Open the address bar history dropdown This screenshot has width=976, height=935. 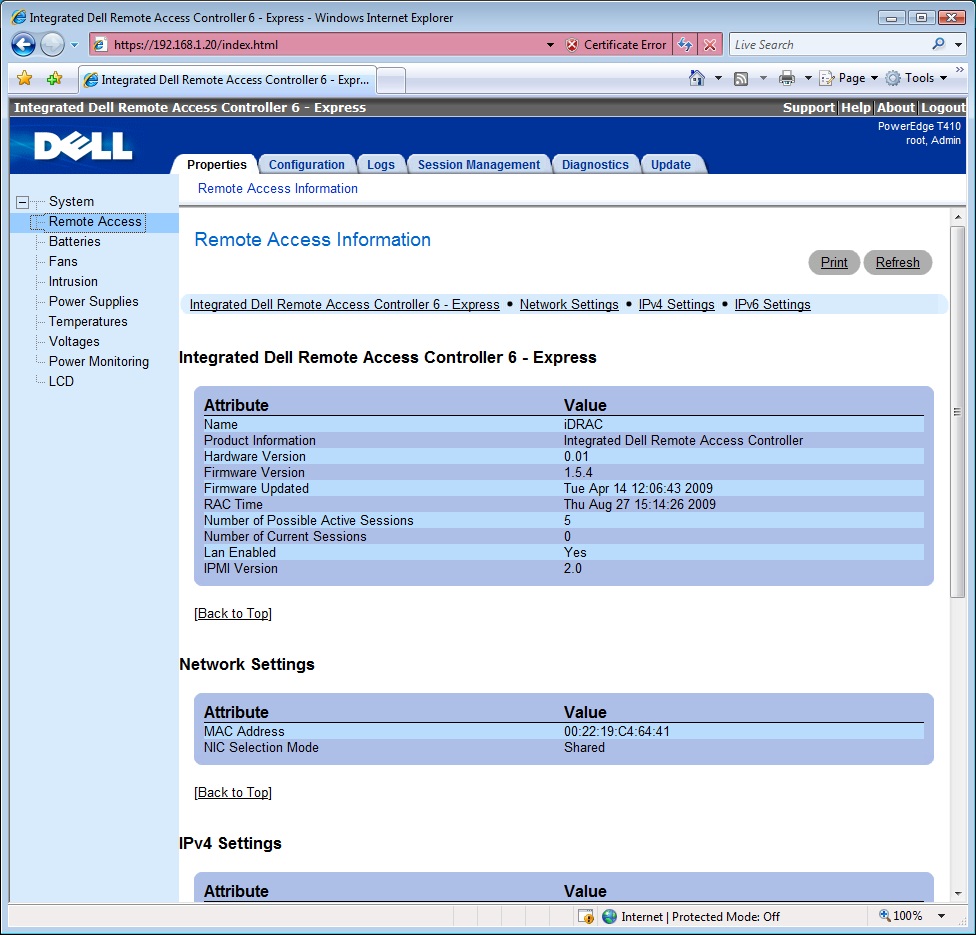click(x=550, y=45)
